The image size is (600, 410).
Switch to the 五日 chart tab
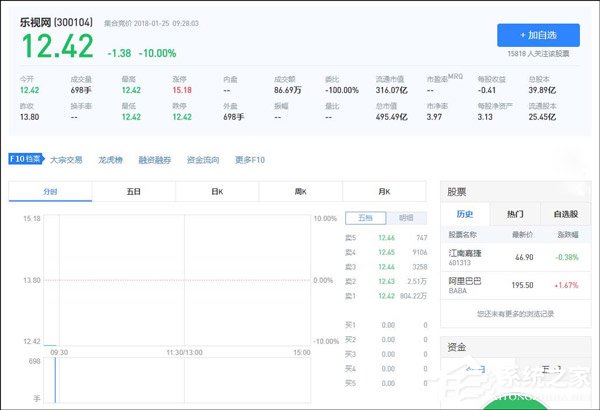(x=134, y=191)
